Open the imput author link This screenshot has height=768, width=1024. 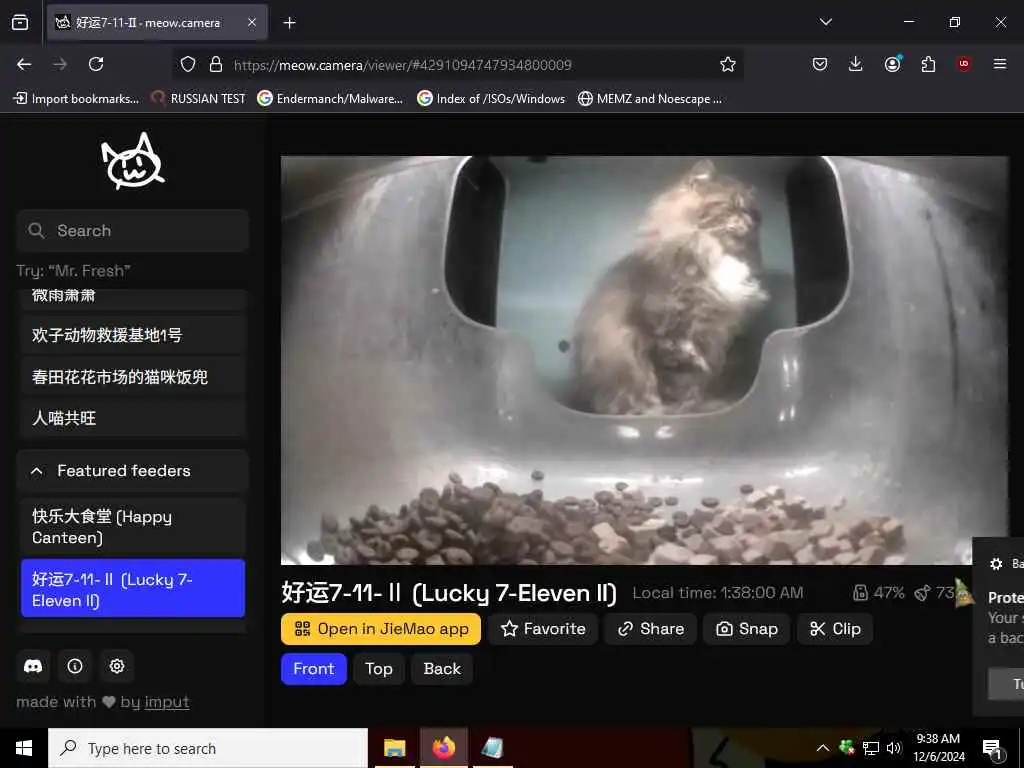pyautogui.click(x=167, y=702)
